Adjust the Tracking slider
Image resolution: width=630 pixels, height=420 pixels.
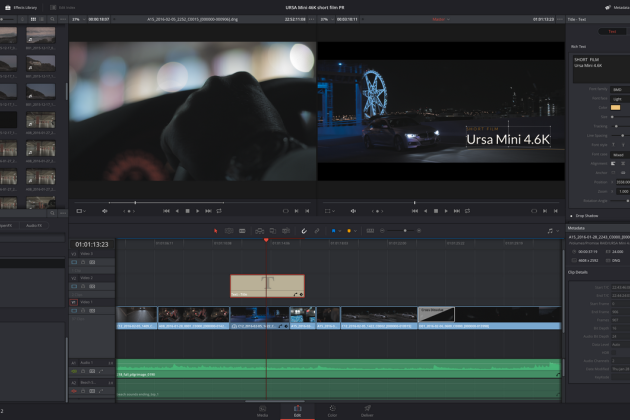tap(616, 126)
